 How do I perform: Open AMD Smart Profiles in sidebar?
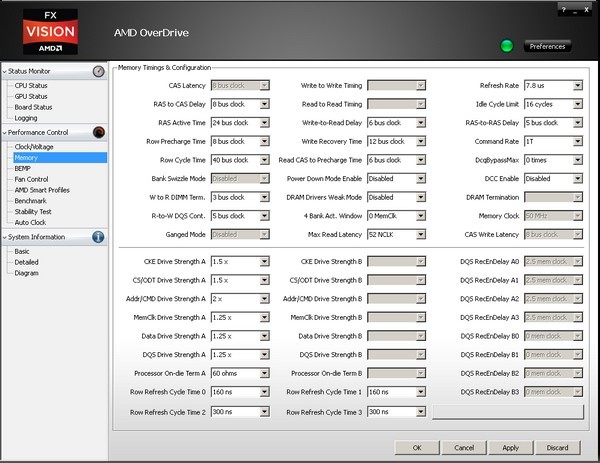42,190
